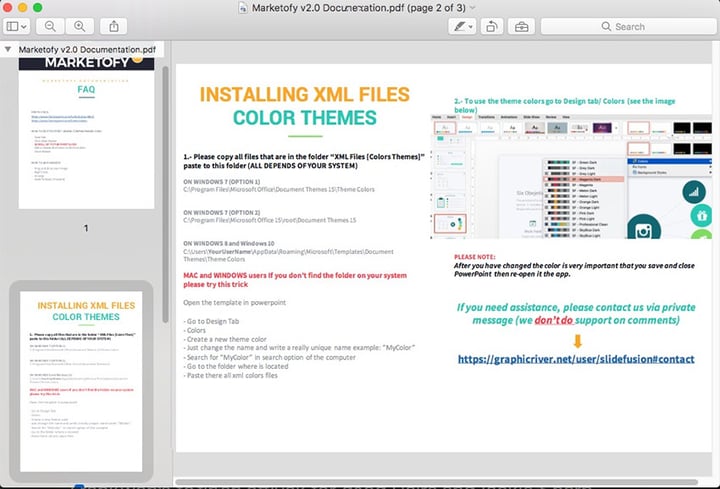Click the 'ON WINDOWS 8 and Windows 10' text

[x=229, y=243]
